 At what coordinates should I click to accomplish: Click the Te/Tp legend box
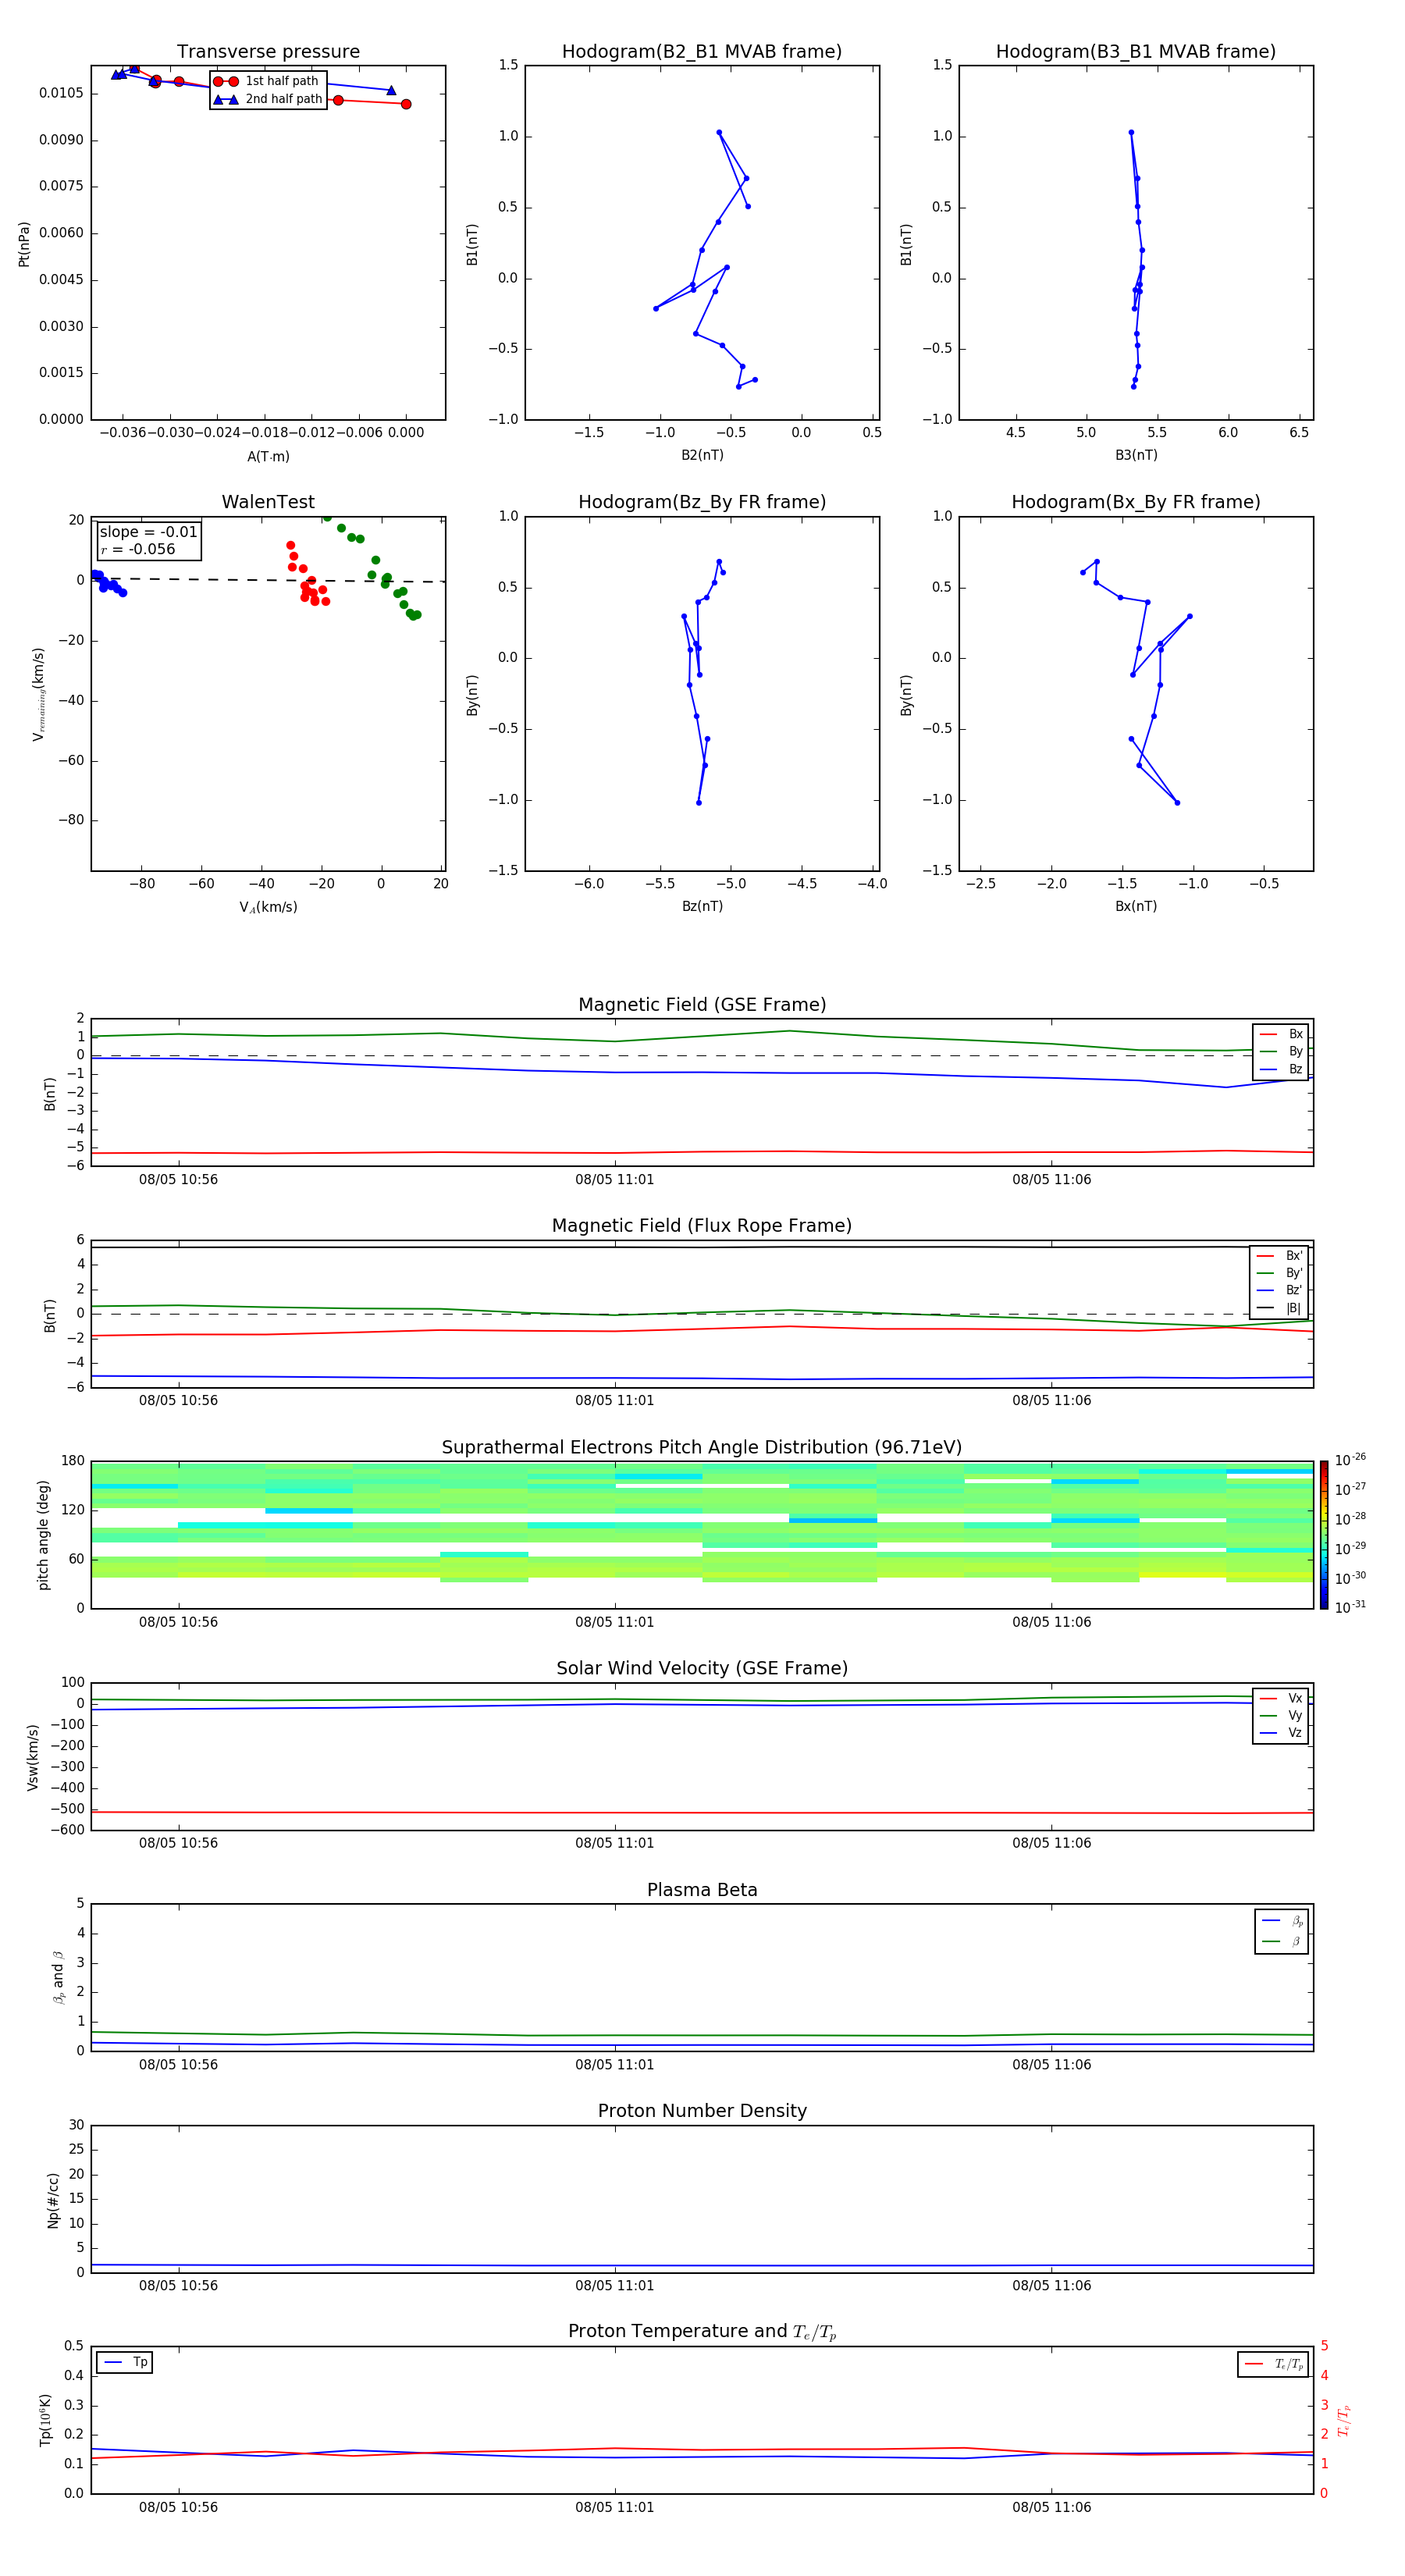(1273, 2364)
